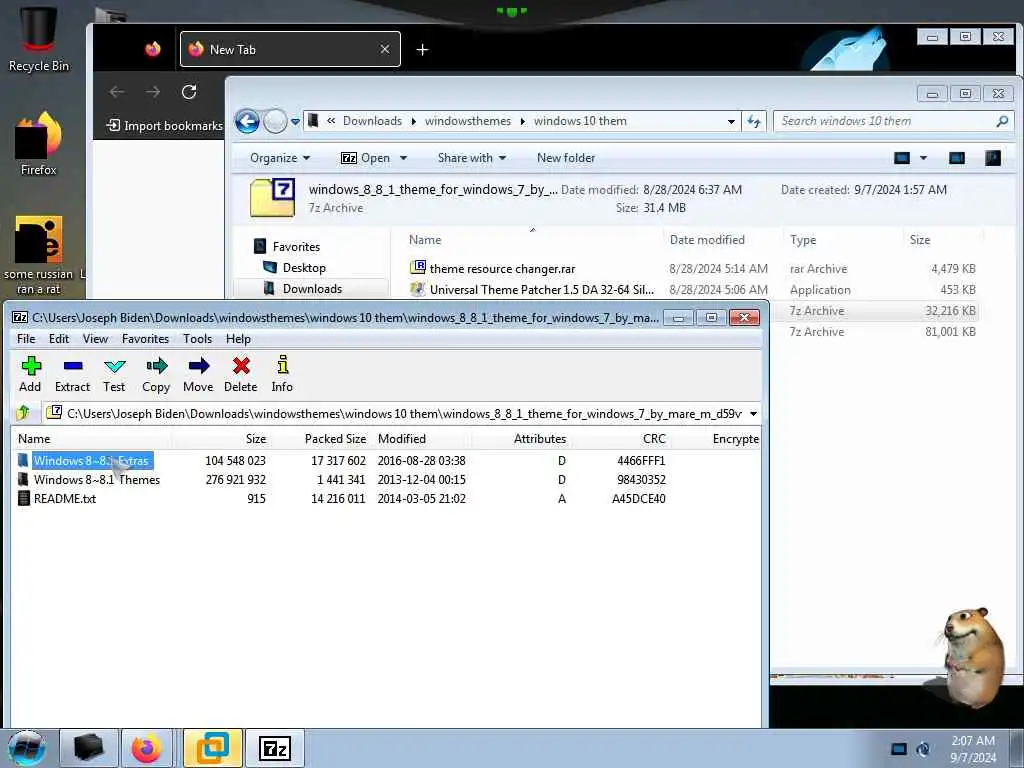This screenshot has height=768, width=1024.
Task: Open archive Info in 7-Zip
Action: click(x=282, y=374)
